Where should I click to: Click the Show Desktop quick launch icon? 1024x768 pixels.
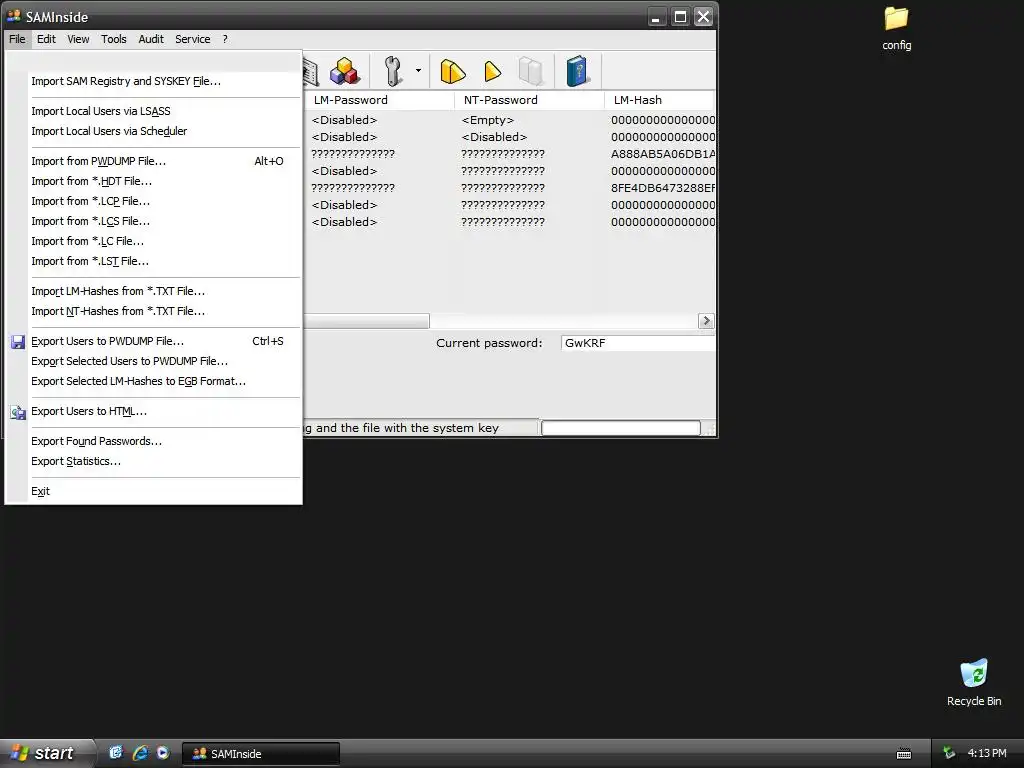click(x=116, y=753)
